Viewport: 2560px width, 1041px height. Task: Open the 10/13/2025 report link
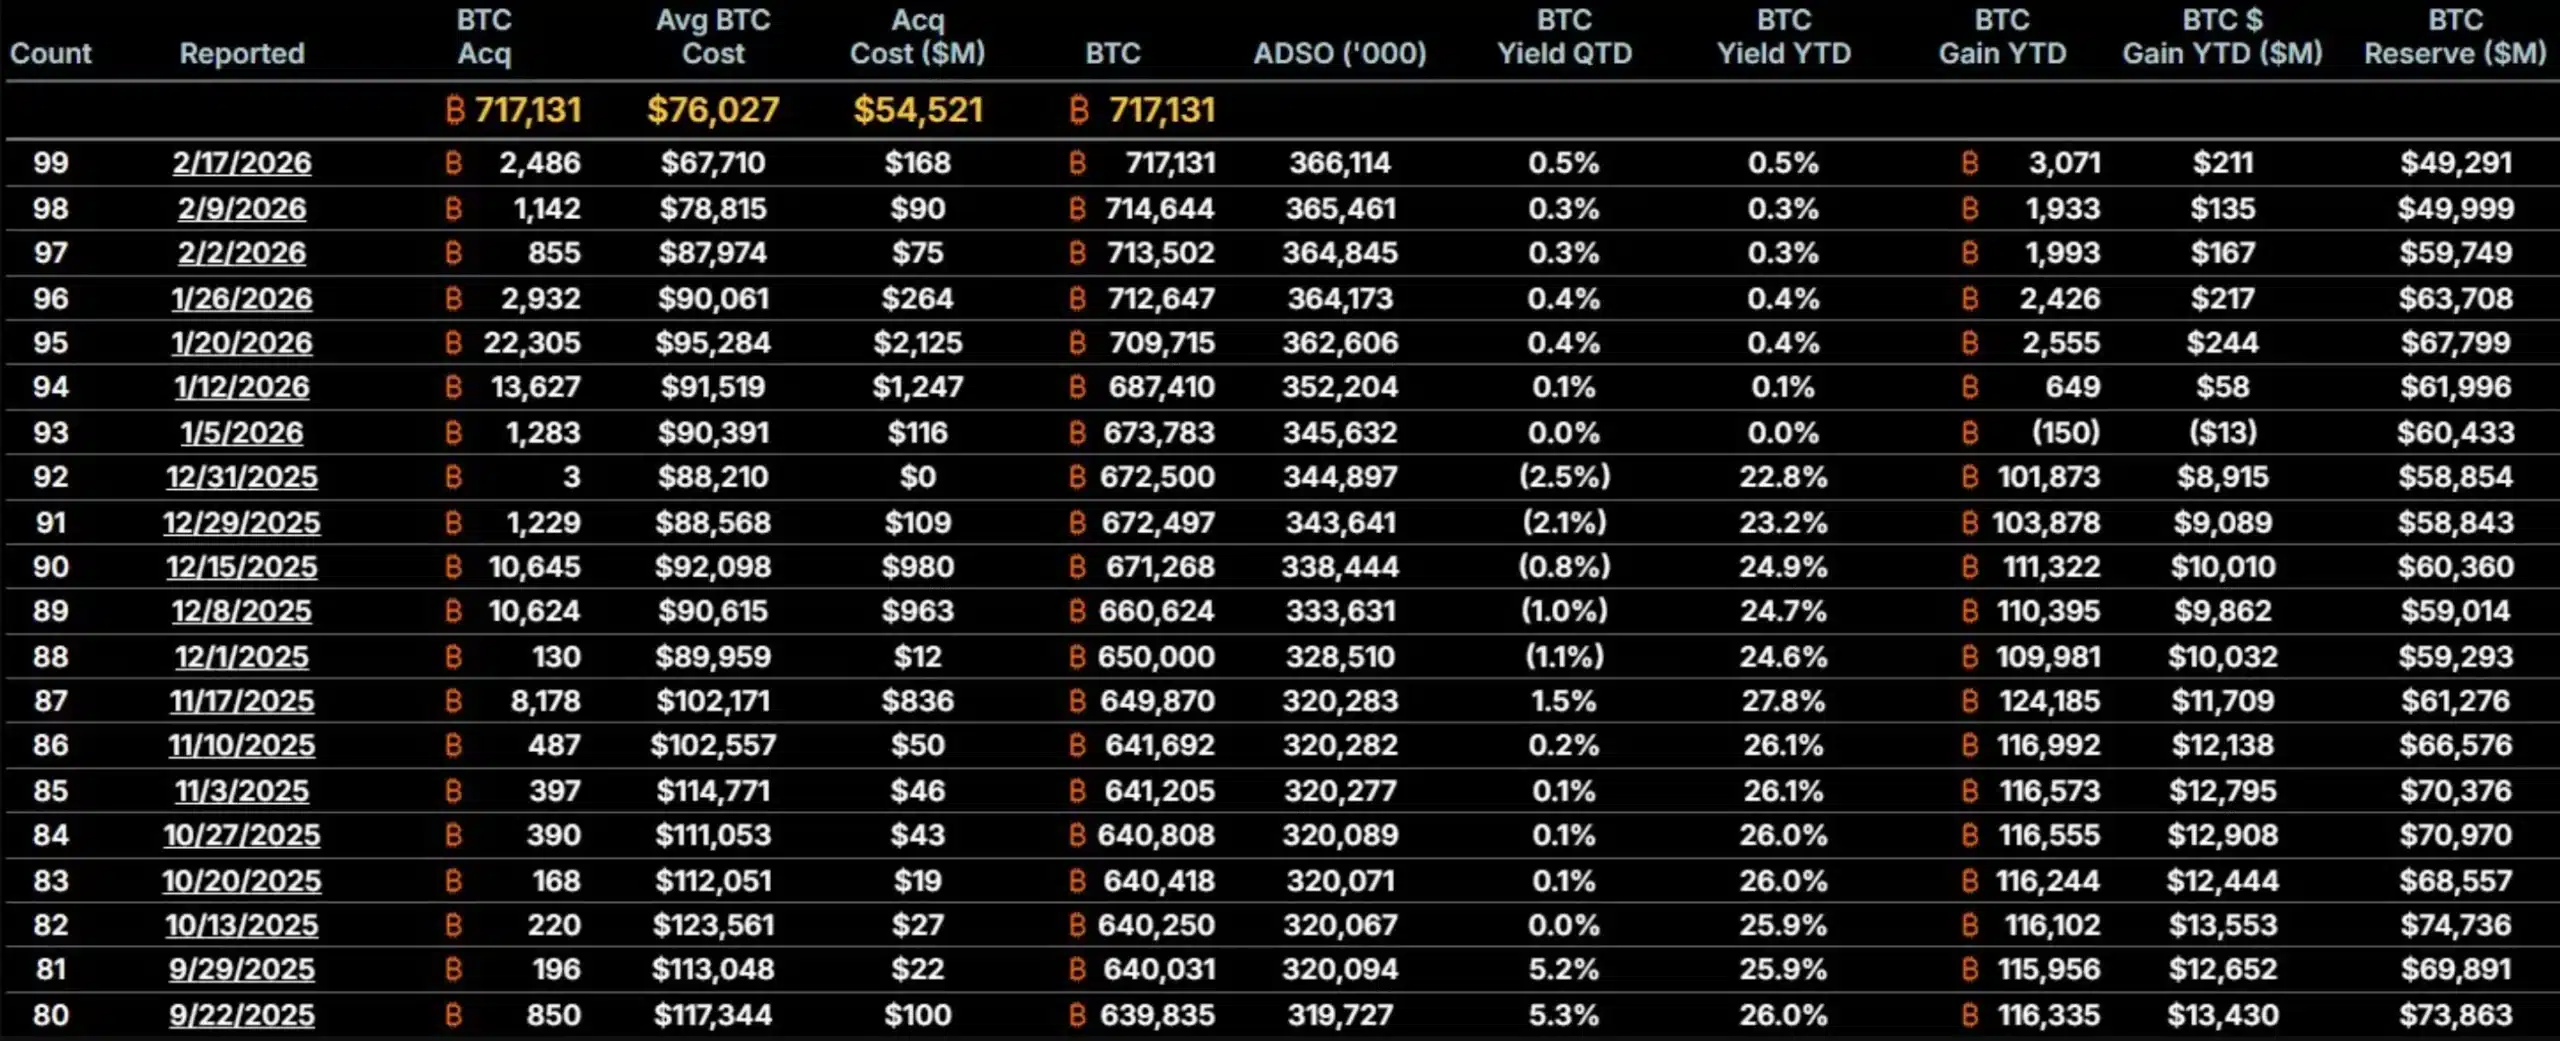tap(242, 925)
